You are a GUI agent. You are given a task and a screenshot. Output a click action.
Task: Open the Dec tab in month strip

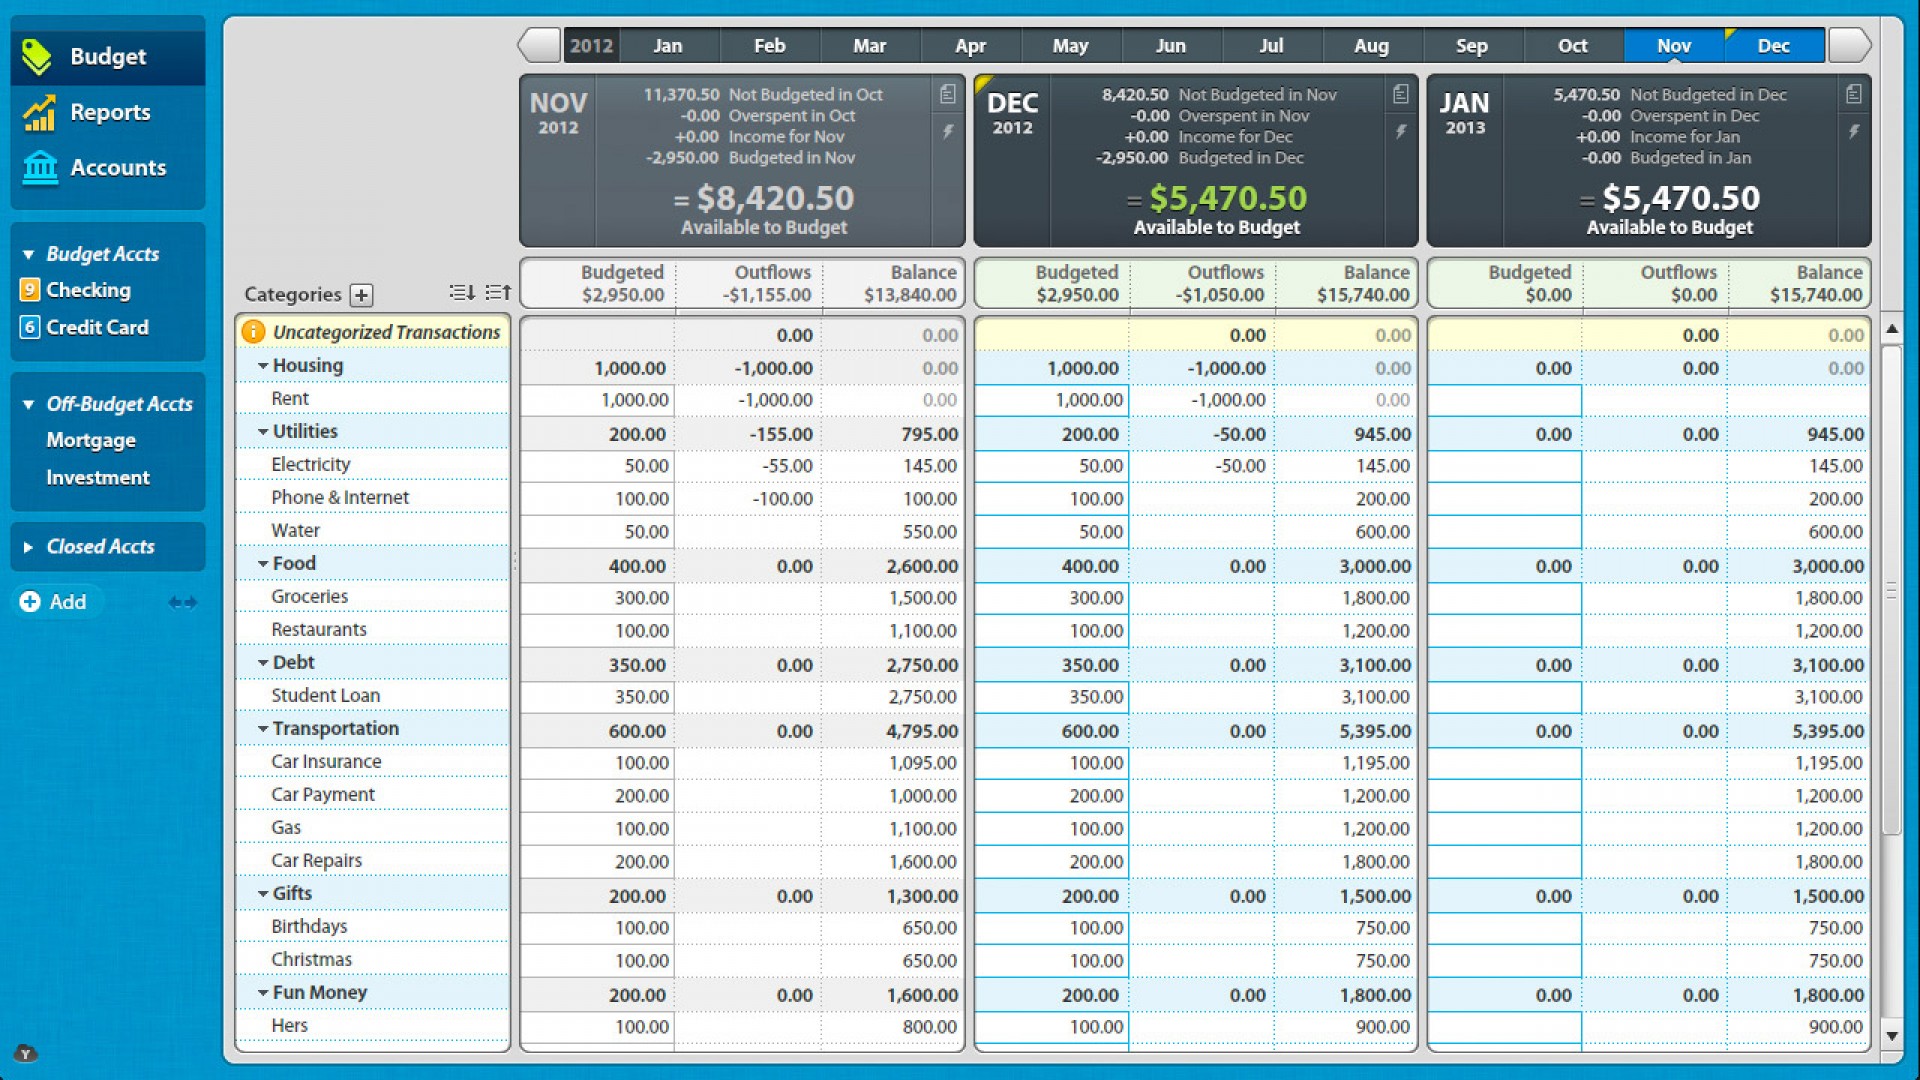coord(1774,45)
